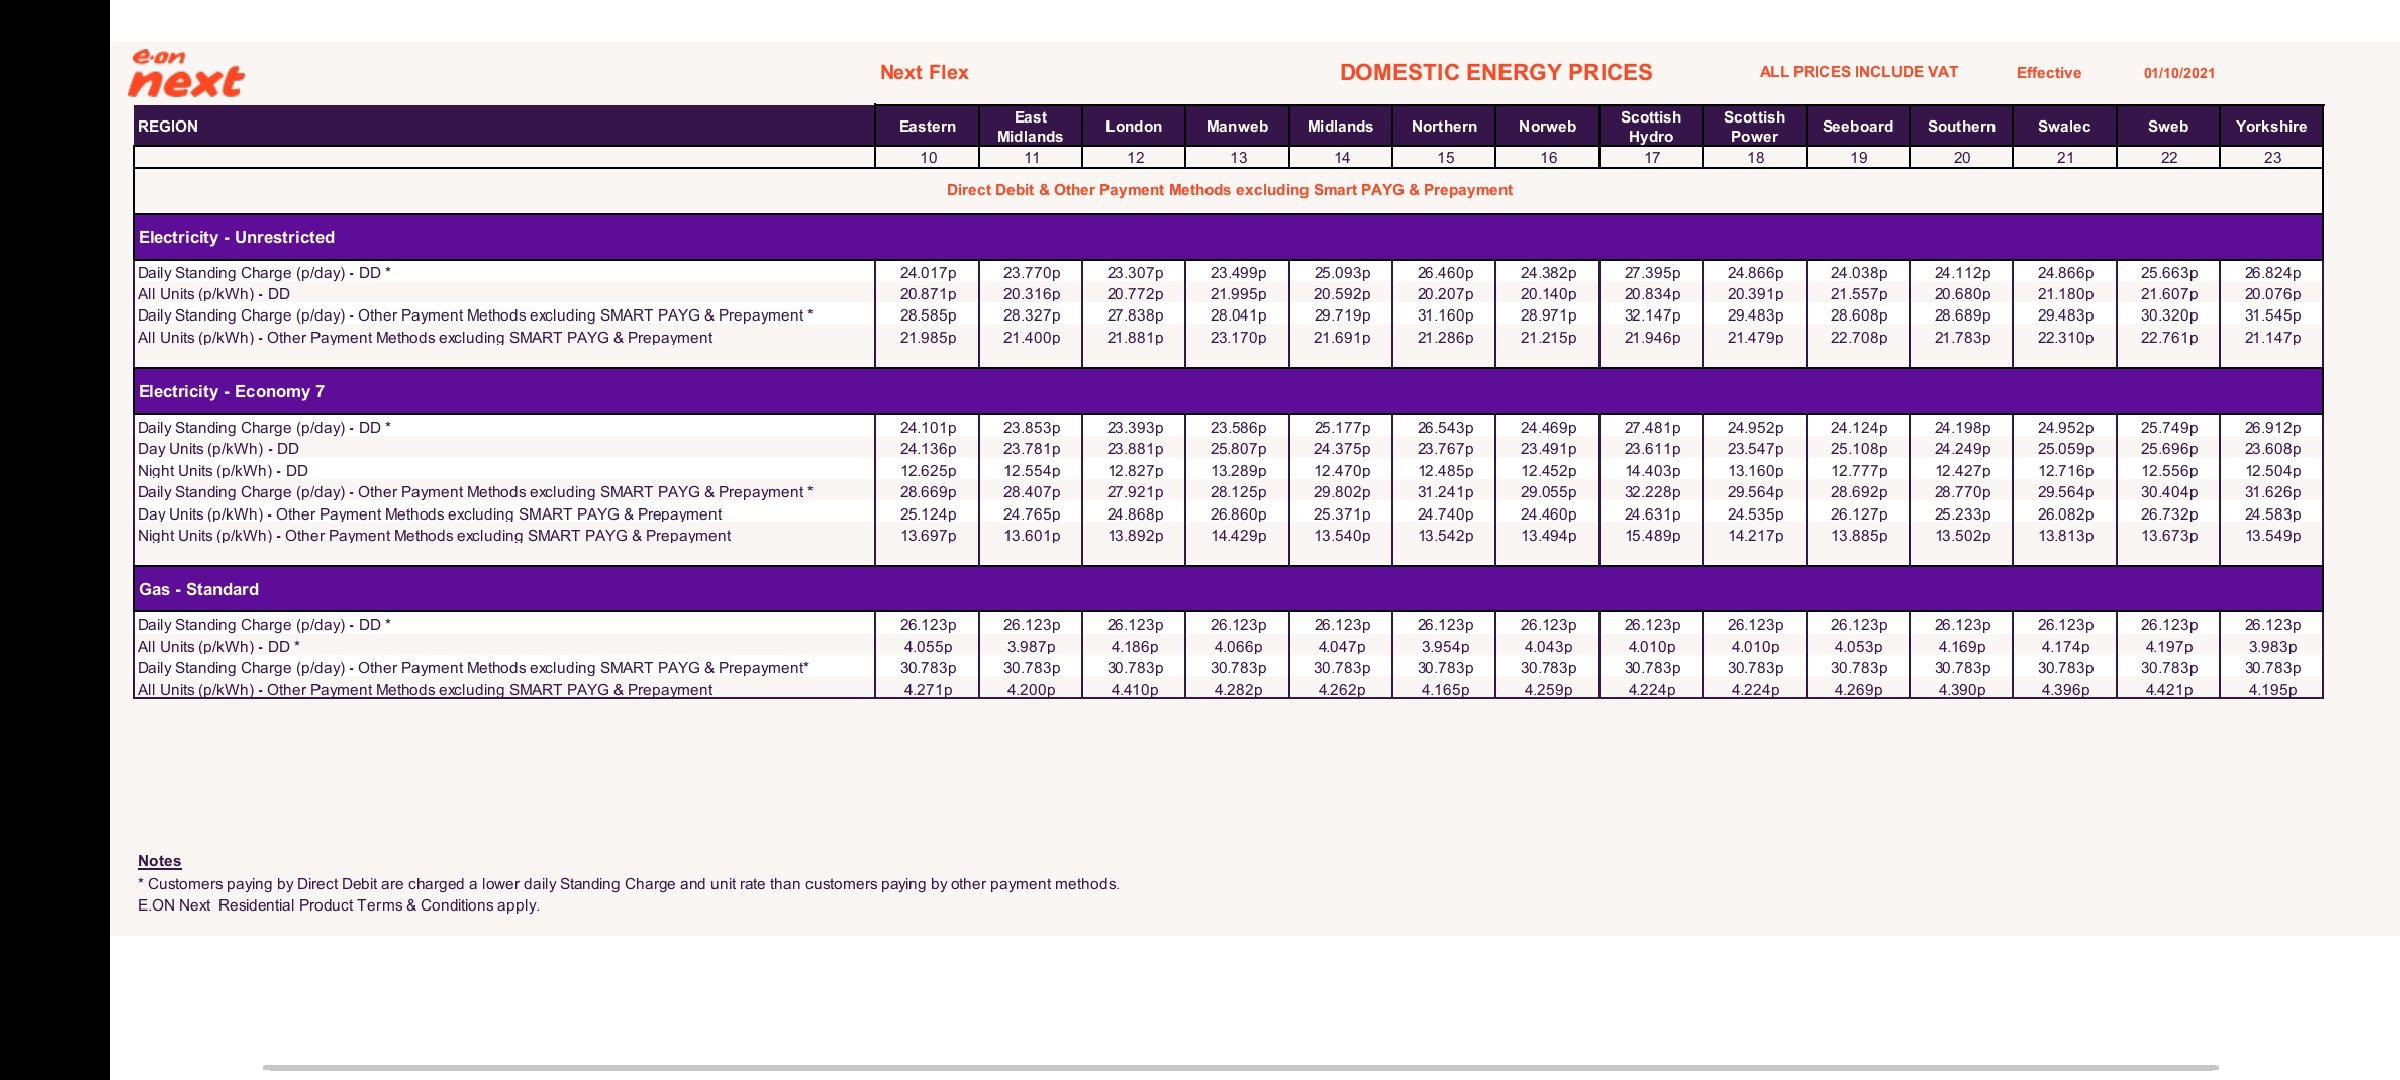Click the London gas value 4.186p
The image size is (2400, 1080).
click(x=1135, y=647)
